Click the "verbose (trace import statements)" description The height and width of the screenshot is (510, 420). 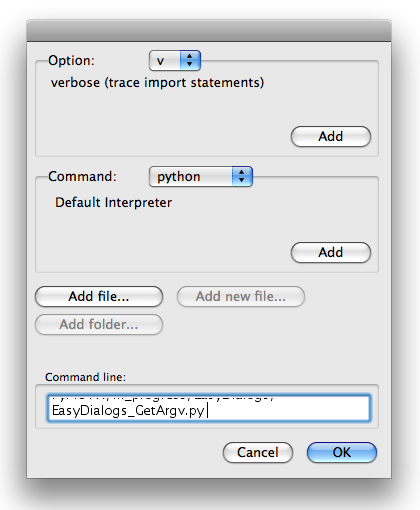tap(157, 83)
